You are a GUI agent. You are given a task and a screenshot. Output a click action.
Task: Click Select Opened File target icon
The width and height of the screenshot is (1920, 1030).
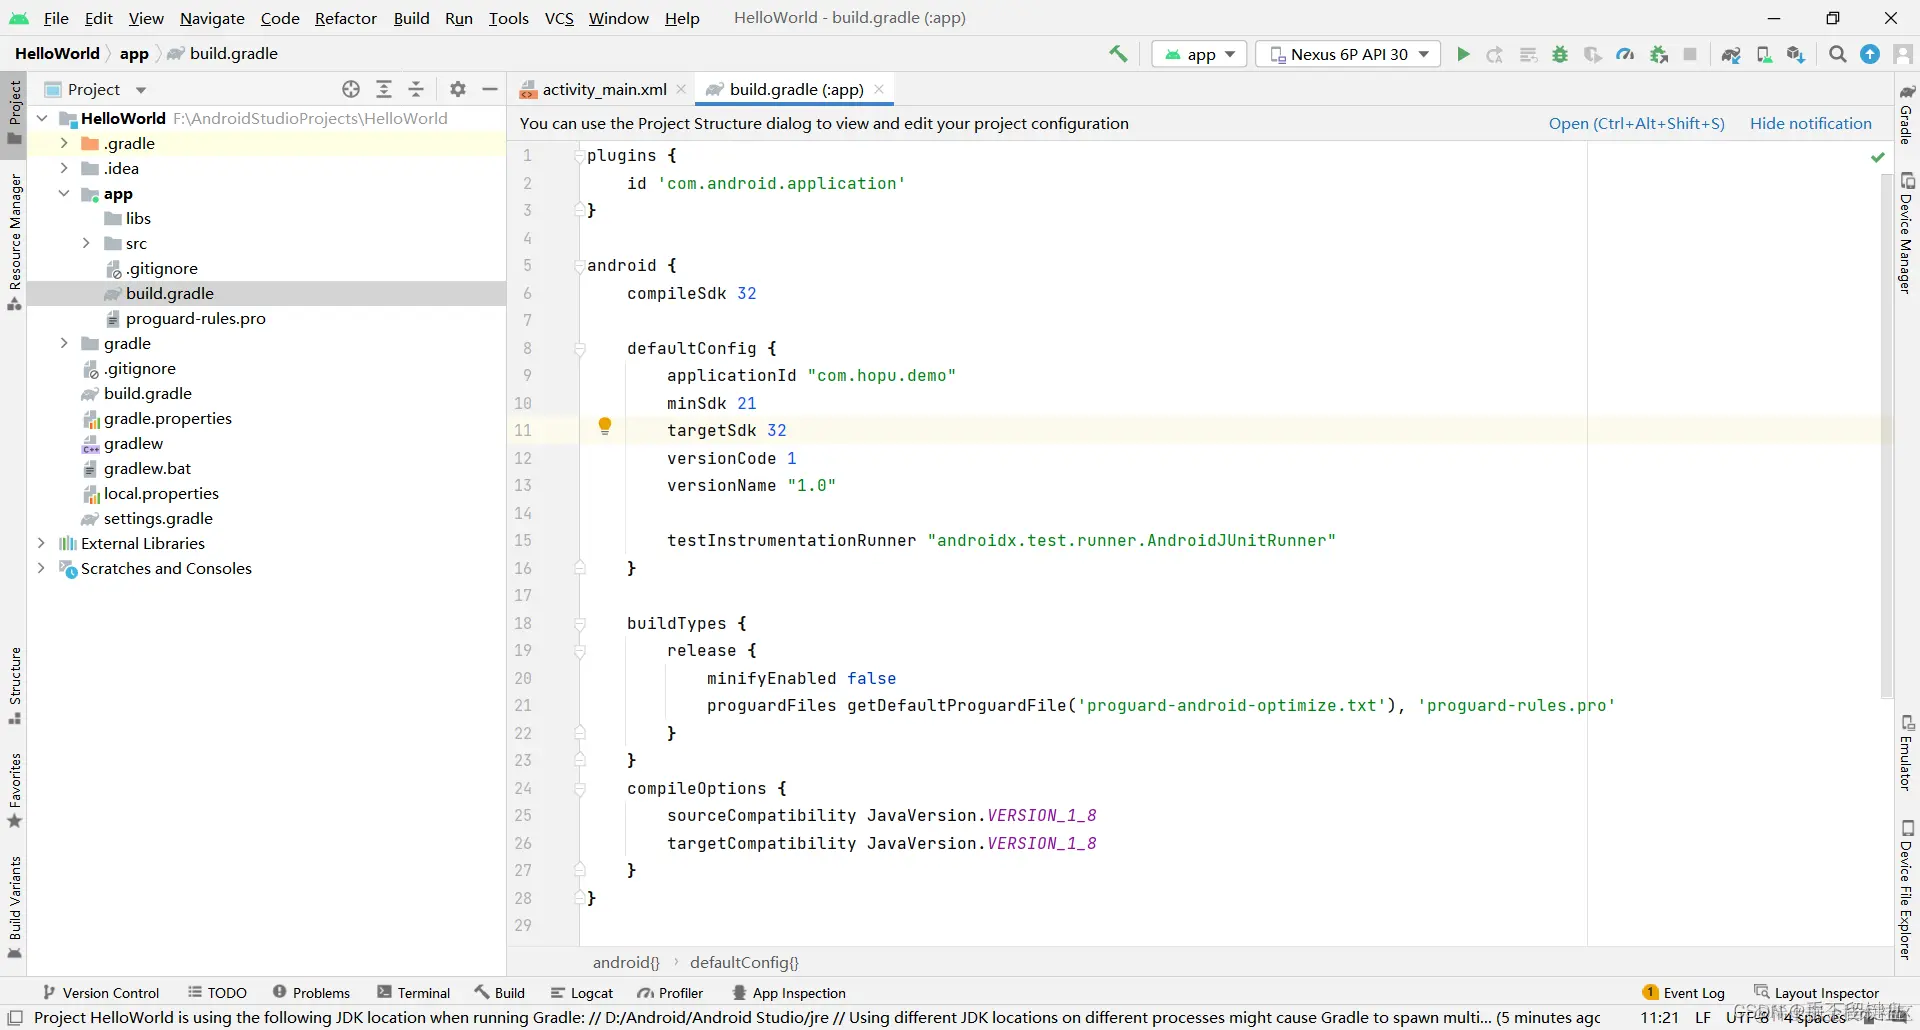pyautogui.click(x=351, y=89)
